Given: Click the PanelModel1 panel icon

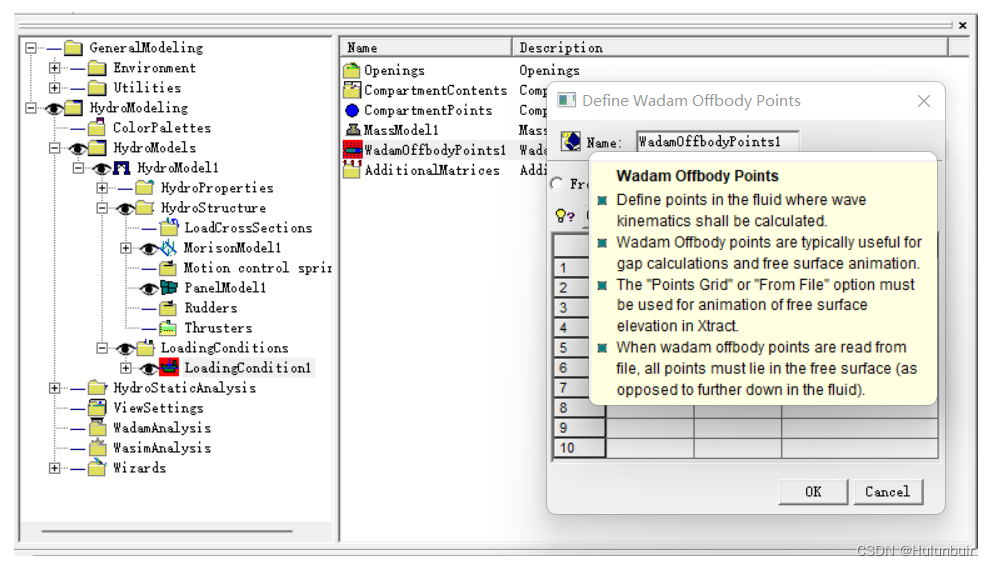Looking at the screenshot, I should 169,288.
